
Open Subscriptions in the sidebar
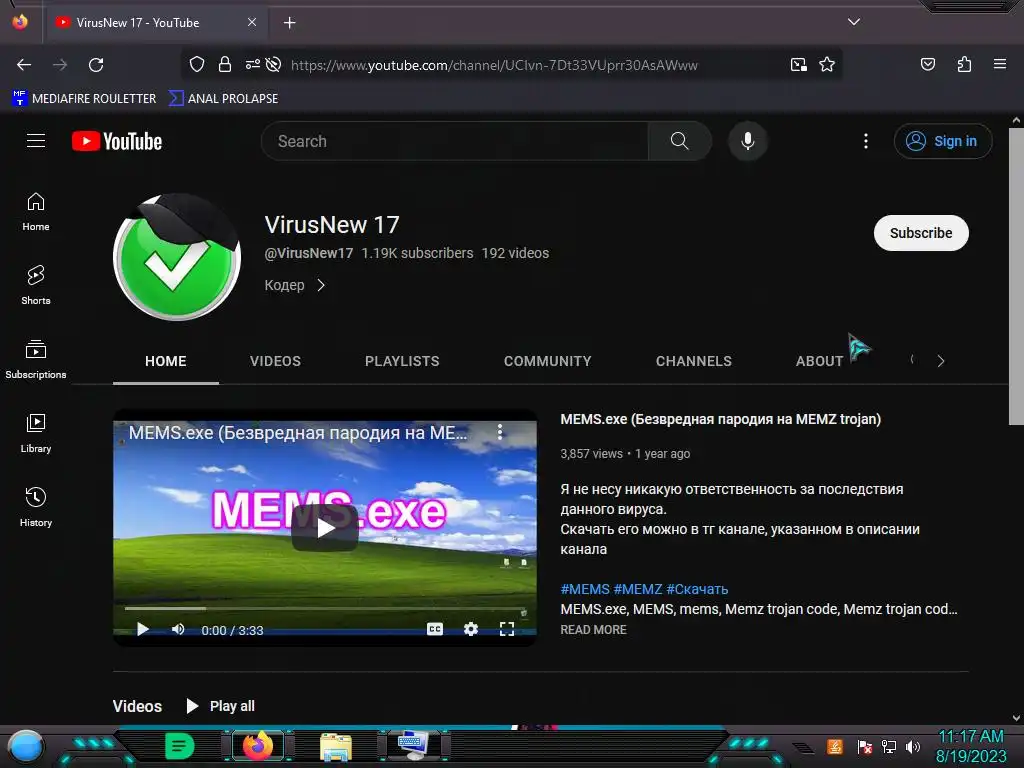click(x=36, y=359)
